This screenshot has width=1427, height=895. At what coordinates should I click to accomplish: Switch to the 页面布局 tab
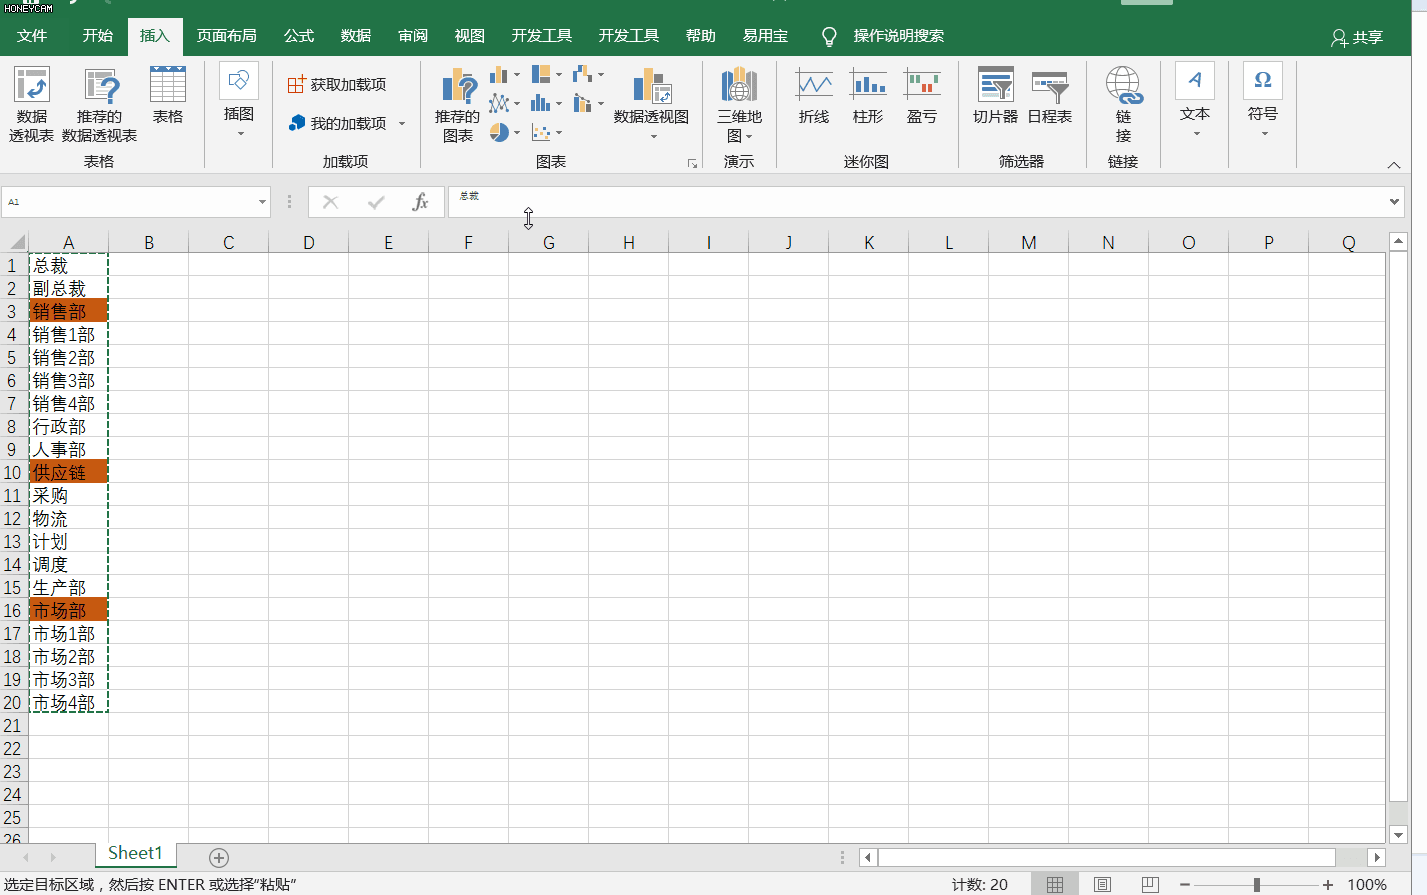coord(227,36)
